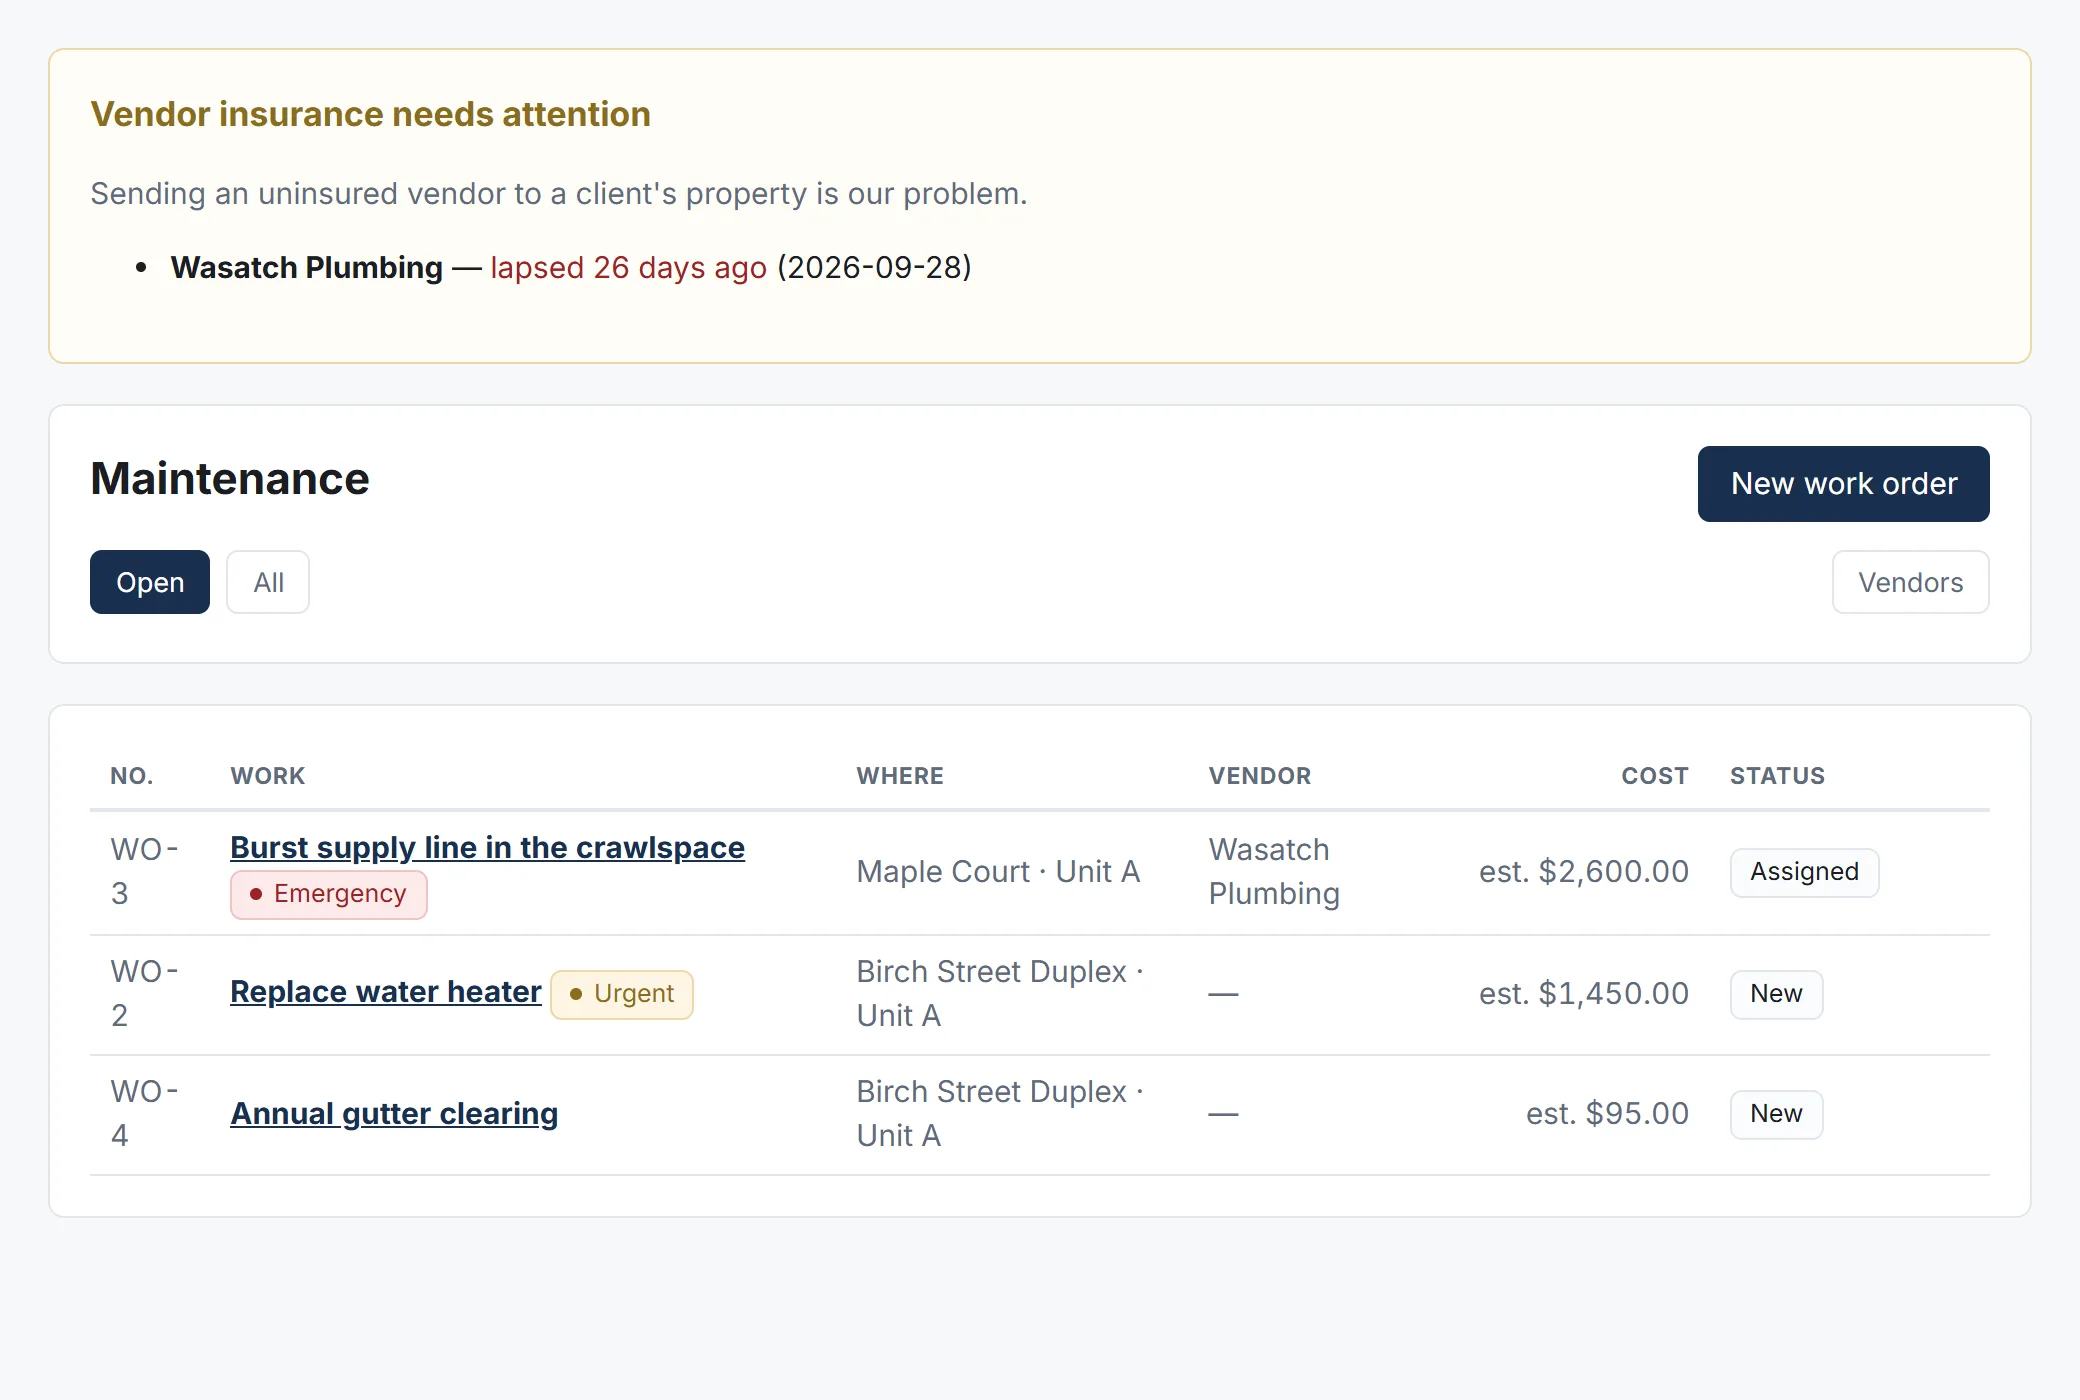2080x1400 pixels.
Task: Open the Replace water heater work order
Action: tap(386, 991)
